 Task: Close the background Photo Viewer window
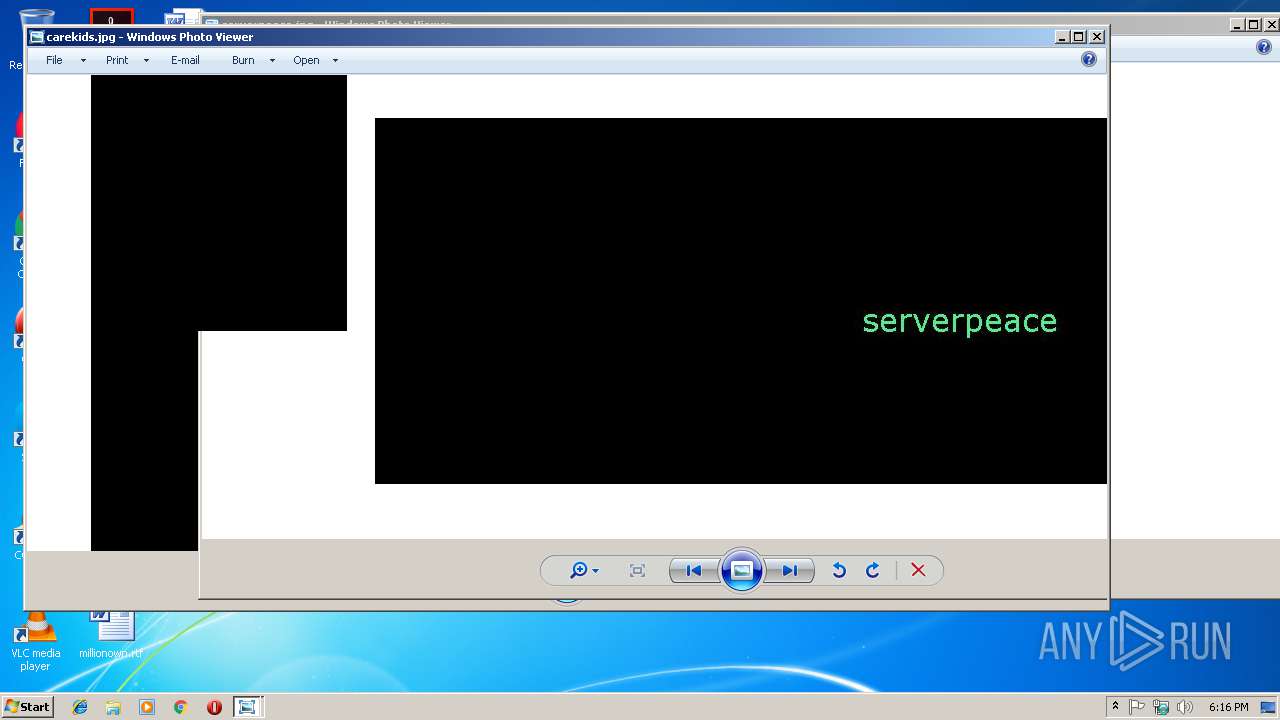point(1272,25)
